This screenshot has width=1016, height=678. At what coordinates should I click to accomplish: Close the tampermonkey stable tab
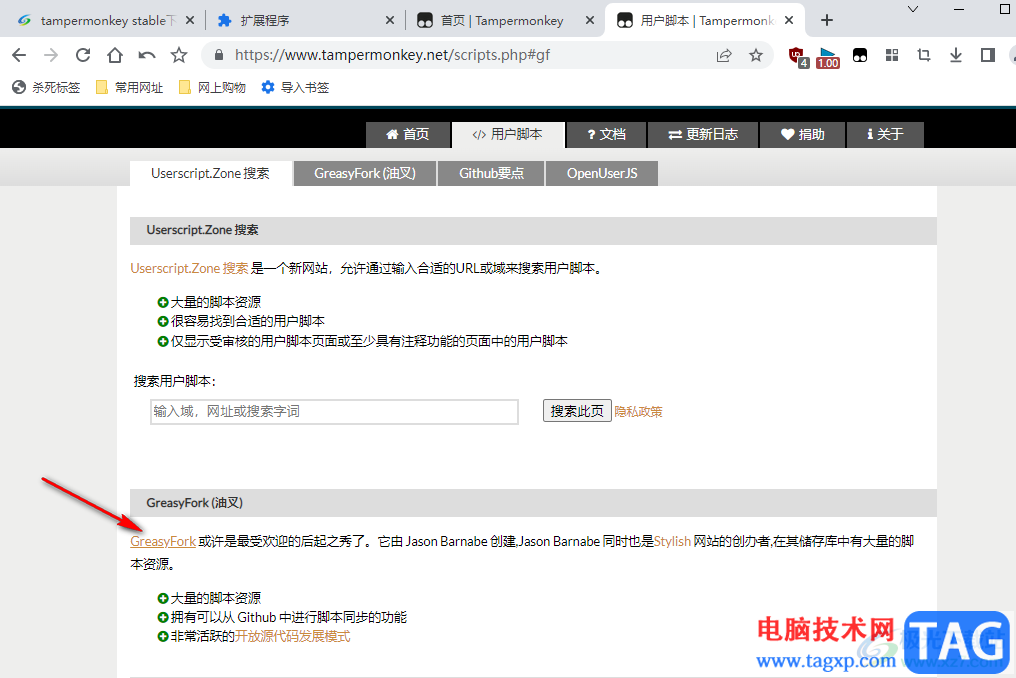[x=190, y=20]
